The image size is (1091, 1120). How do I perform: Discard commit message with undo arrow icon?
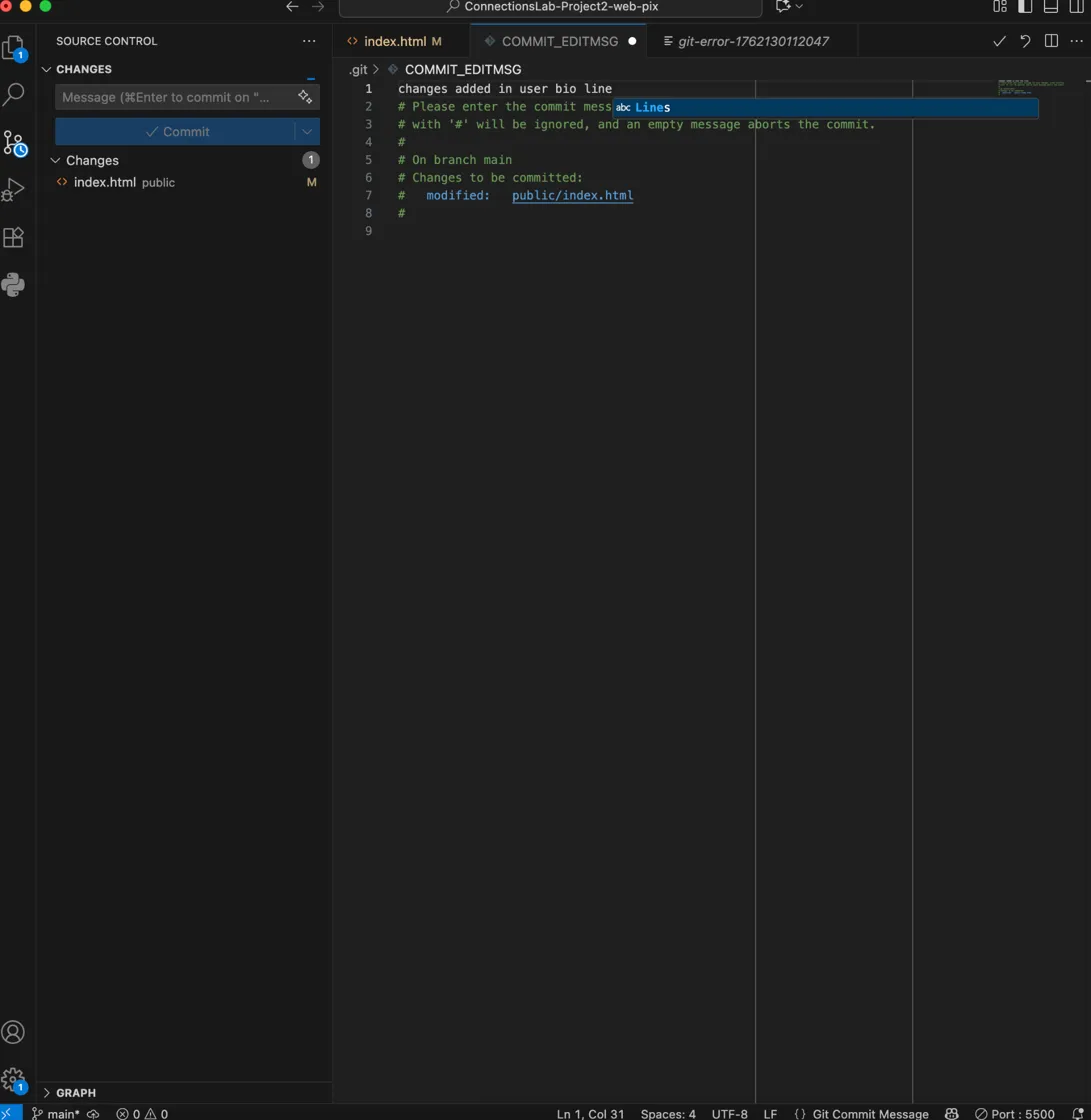(x=1025, y=41)
